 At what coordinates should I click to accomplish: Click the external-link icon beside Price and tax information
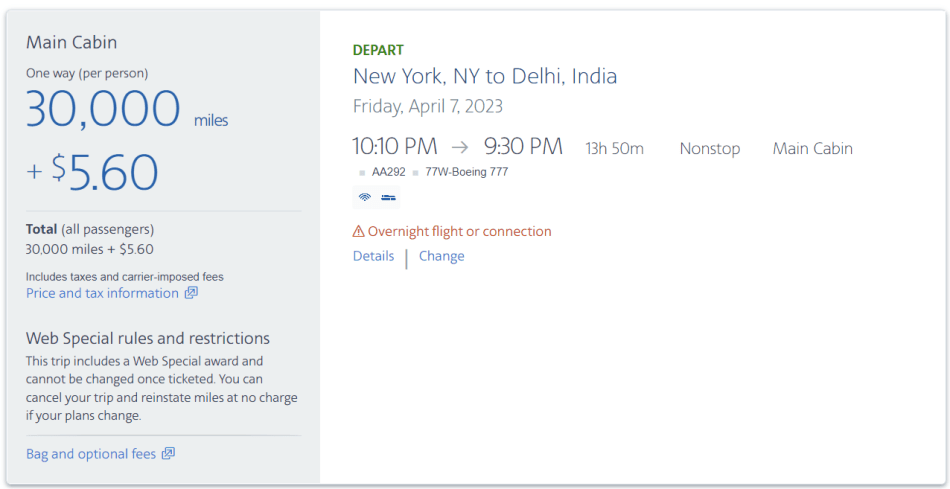191,293
